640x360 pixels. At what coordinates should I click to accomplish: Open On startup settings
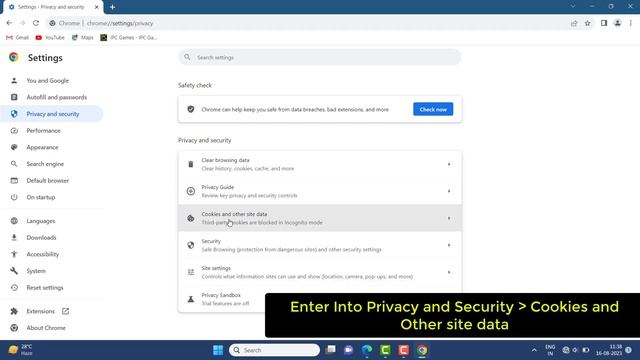point(41,197)
